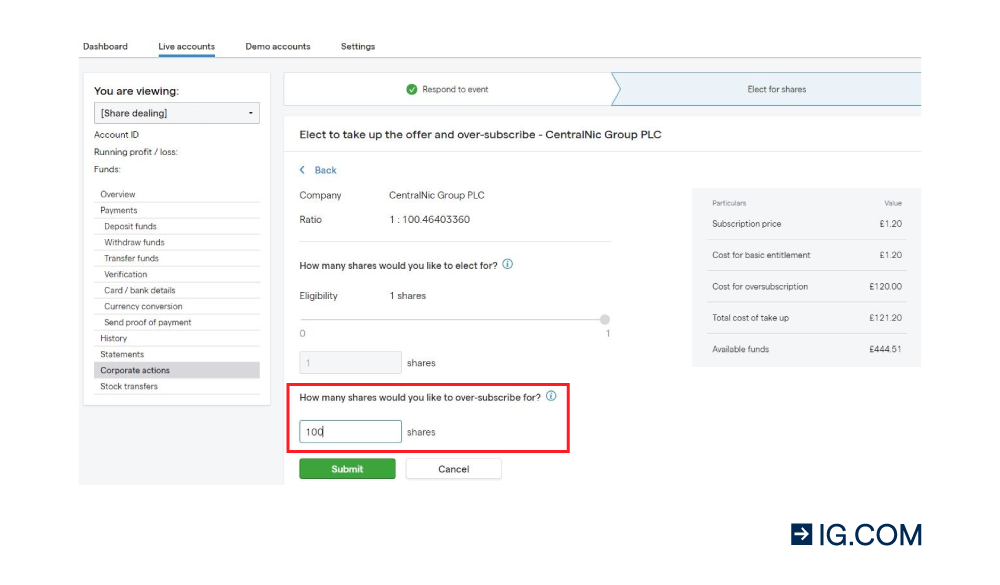Image resolution: width=1000 pixels, height=585 pixels.
Task: Open the Settings tab
Action: coord(358,47)
